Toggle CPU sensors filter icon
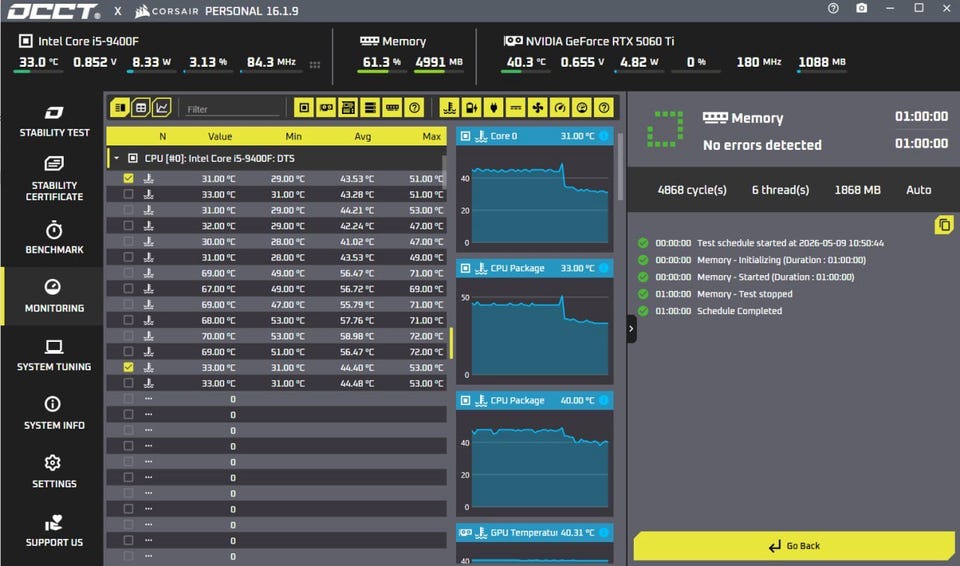960x566 pixels. (304, 108)
